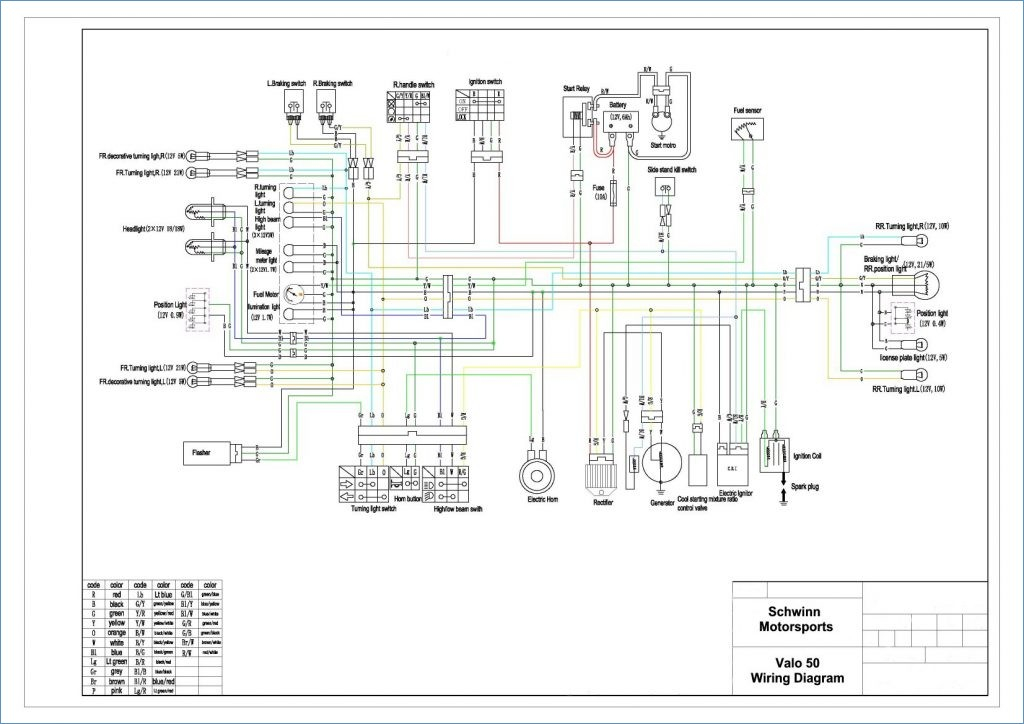Select the Rectifier component symbol
This screenshot has width=1024, height=724.
coord(600,477)
